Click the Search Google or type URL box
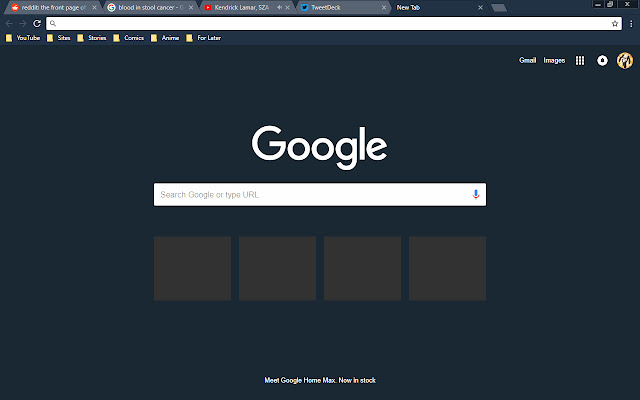 [x=320, y=195]
